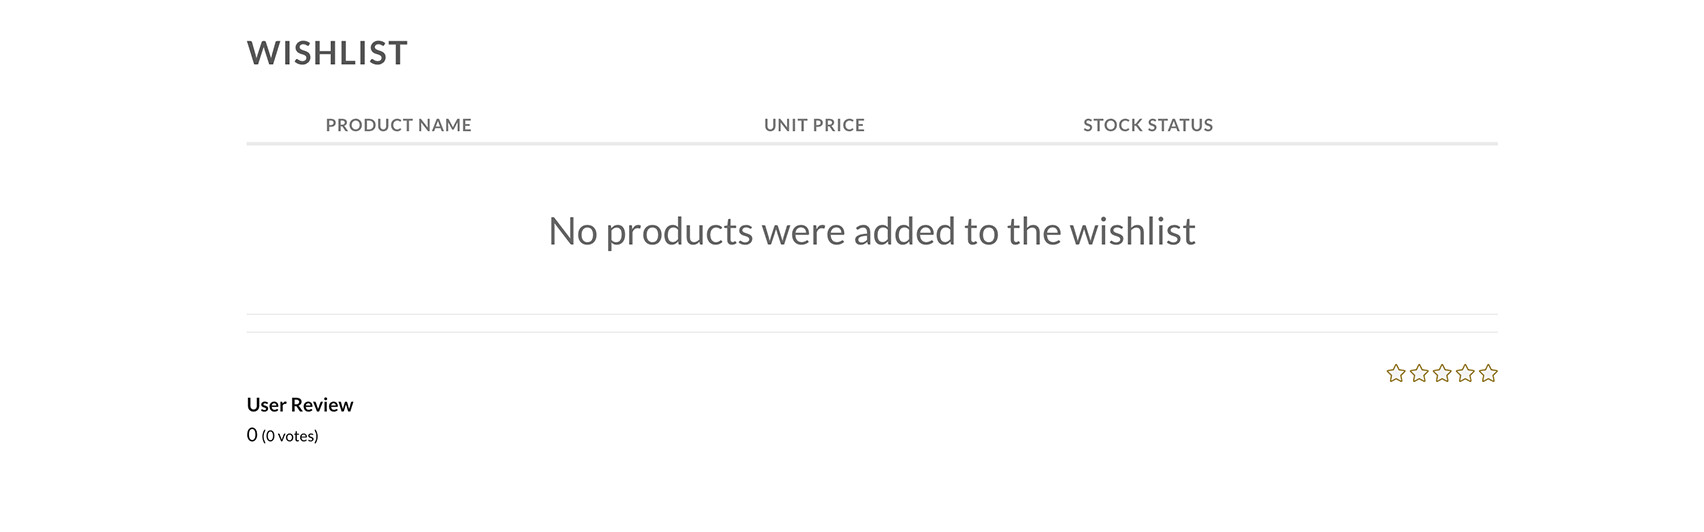Viewport: 1704px width, 532px height.
Task: Click the word 'wishlist' ending the empty message
Action: point(1132,232)
